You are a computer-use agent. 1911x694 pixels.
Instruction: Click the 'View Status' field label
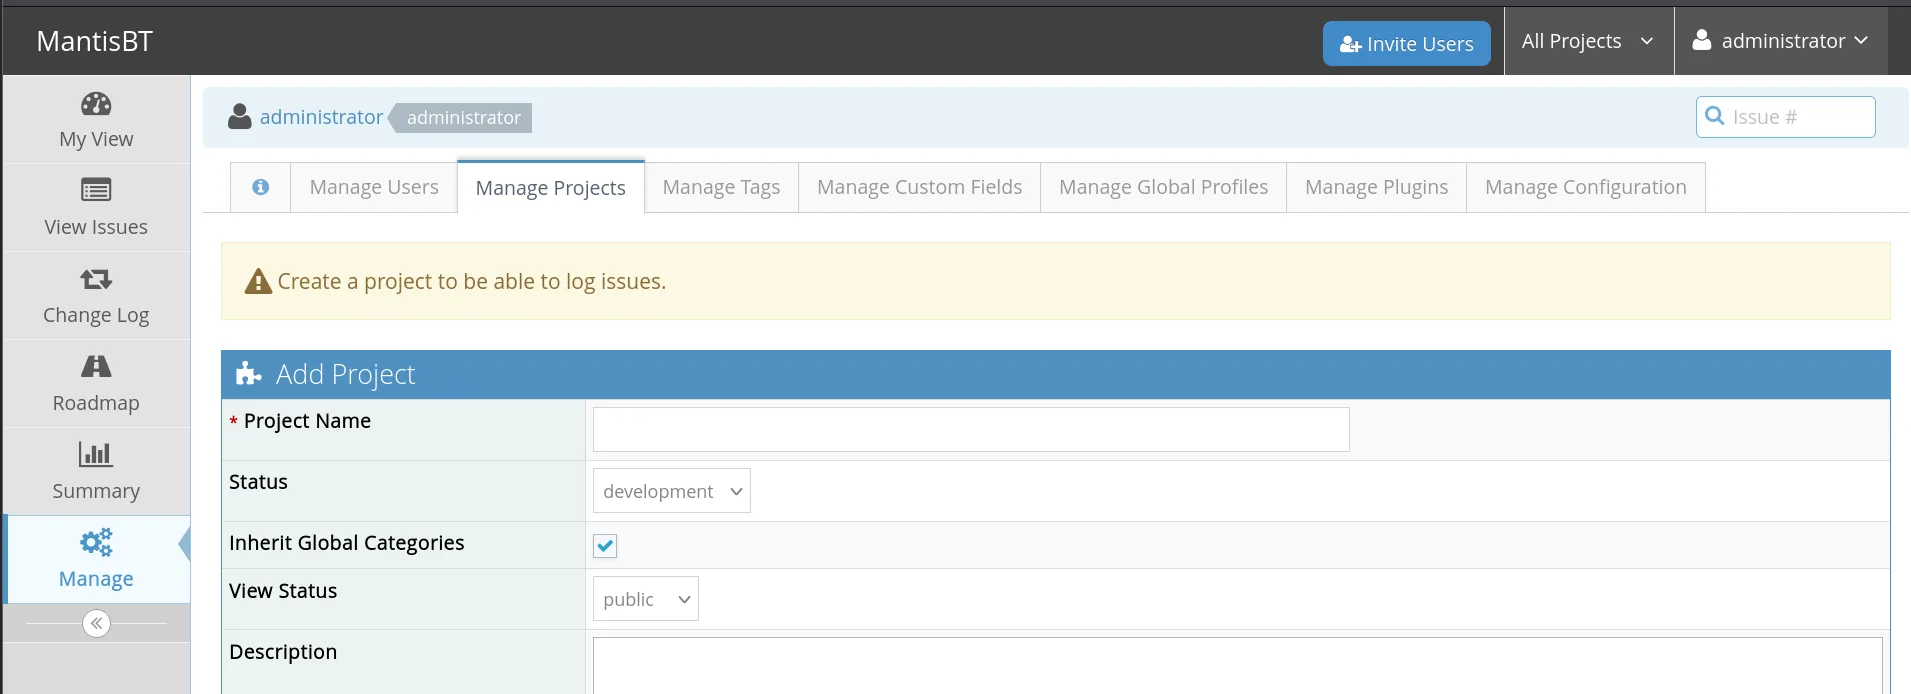click(283, 591)
